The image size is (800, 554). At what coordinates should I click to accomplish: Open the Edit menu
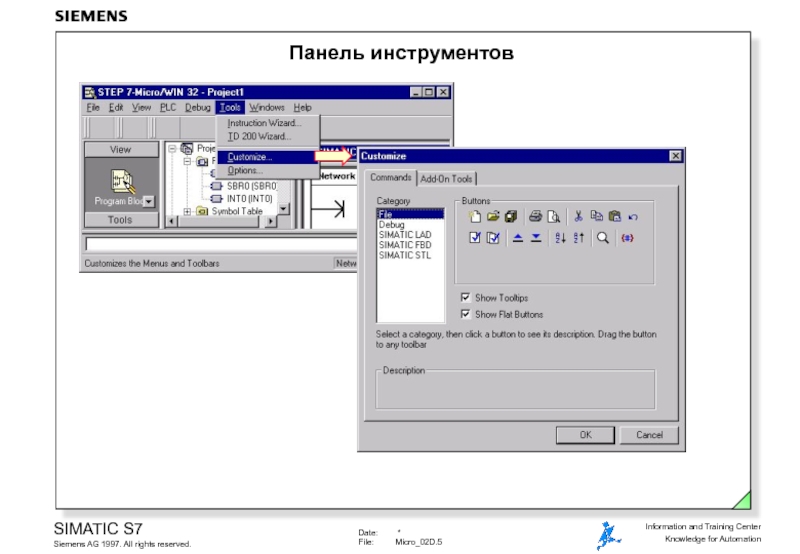point(116,107)
